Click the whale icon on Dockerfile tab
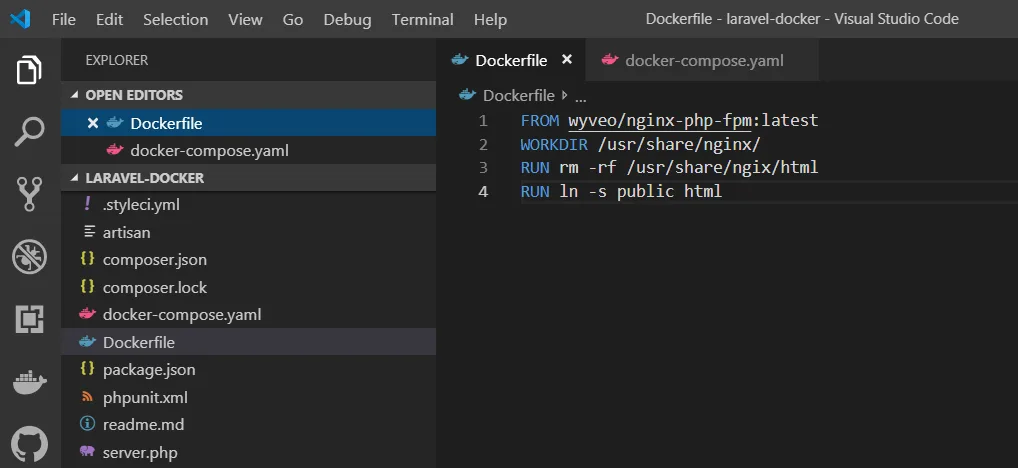Screen dimensions: 1018x468 click(x=460, y=60)
